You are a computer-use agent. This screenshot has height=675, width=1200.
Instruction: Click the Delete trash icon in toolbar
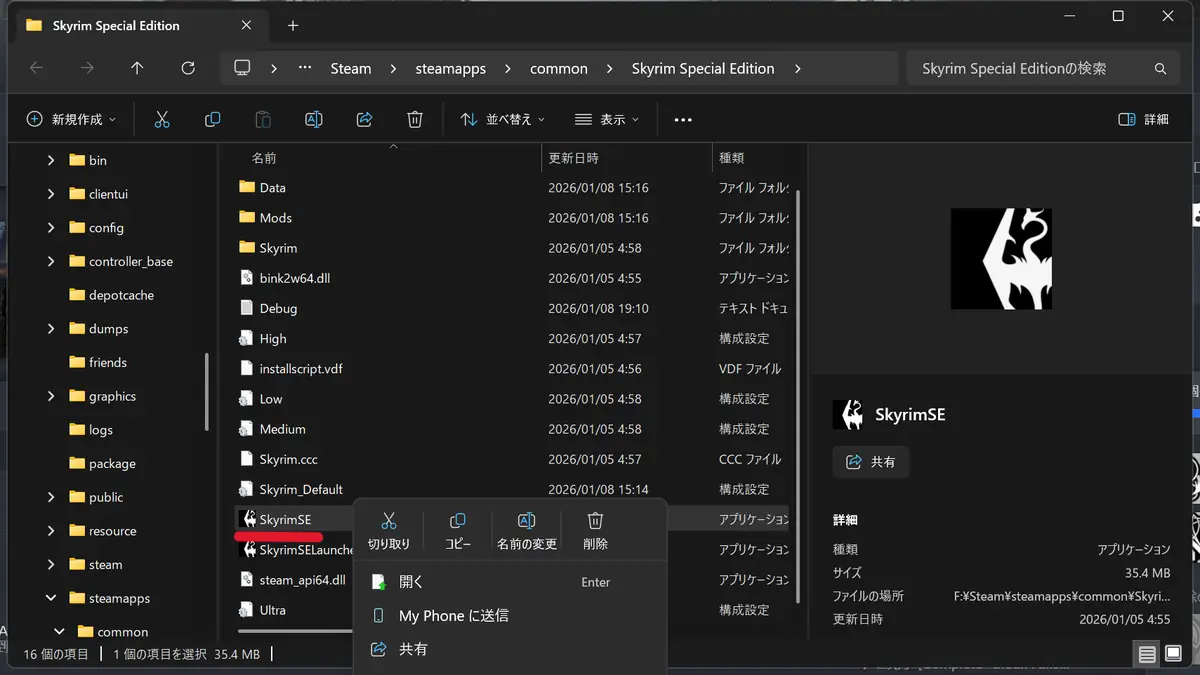click(415, 119)
